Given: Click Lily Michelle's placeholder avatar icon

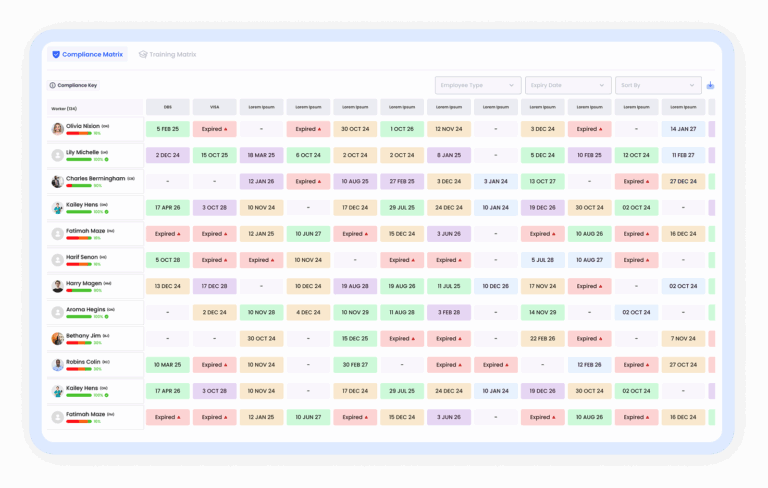Looking at the screenshot, I should pyautogui.click(x=58, y=155).
